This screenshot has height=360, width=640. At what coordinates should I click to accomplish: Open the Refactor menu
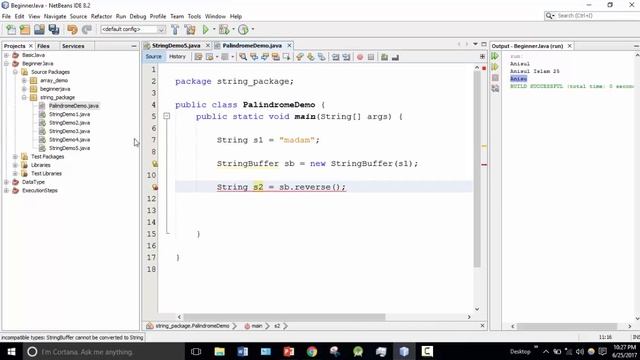101,16
